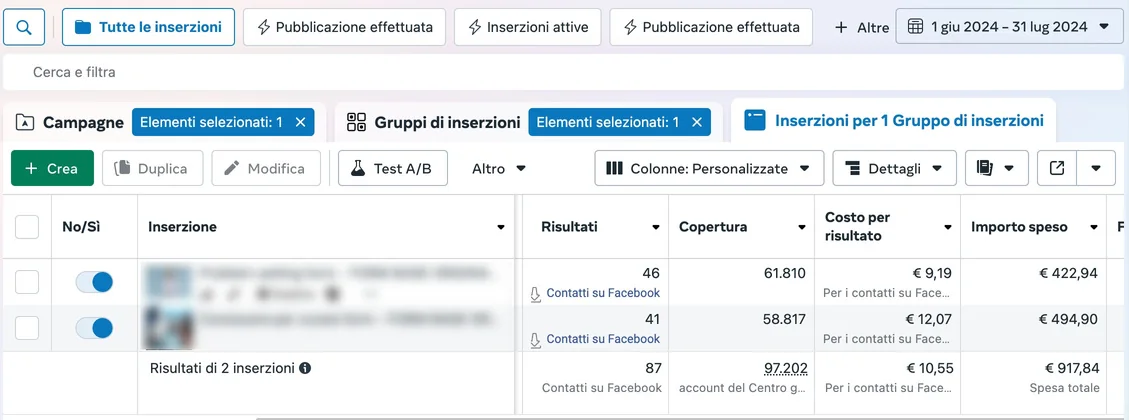Expand the Altro dropdown menu
This screenshot has width=1129, height=420.
click(499, 168)
